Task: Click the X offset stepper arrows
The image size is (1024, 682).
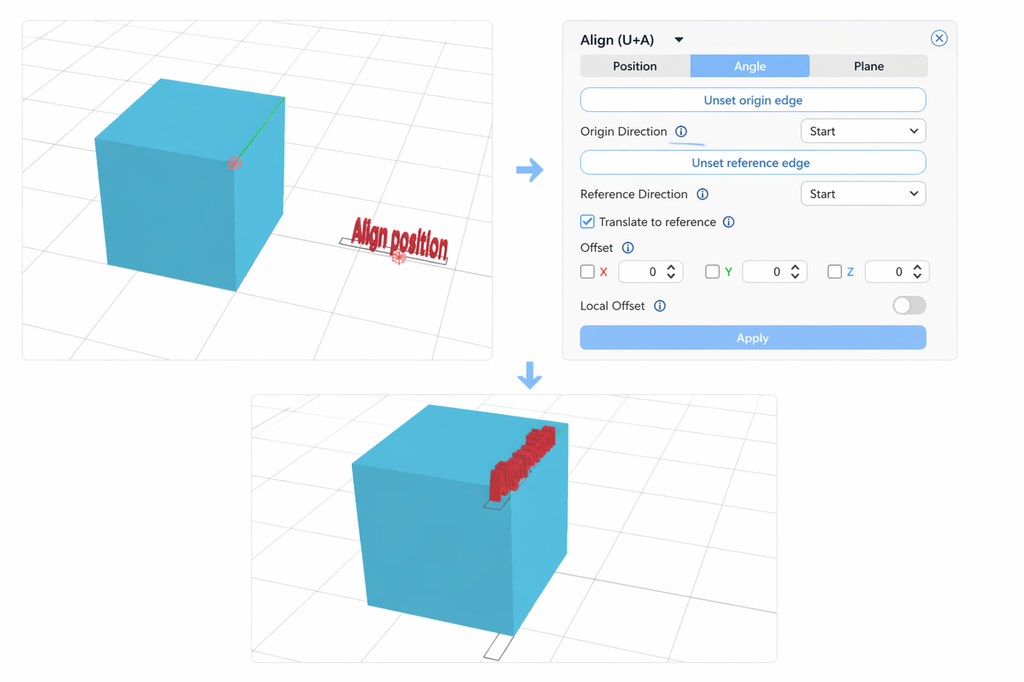Action: click(x=671, y=272)
